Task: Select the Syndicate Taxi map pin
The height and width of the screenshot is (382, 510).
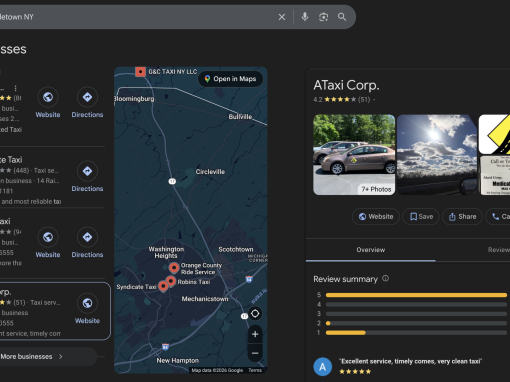Action: tap(163, 286)
